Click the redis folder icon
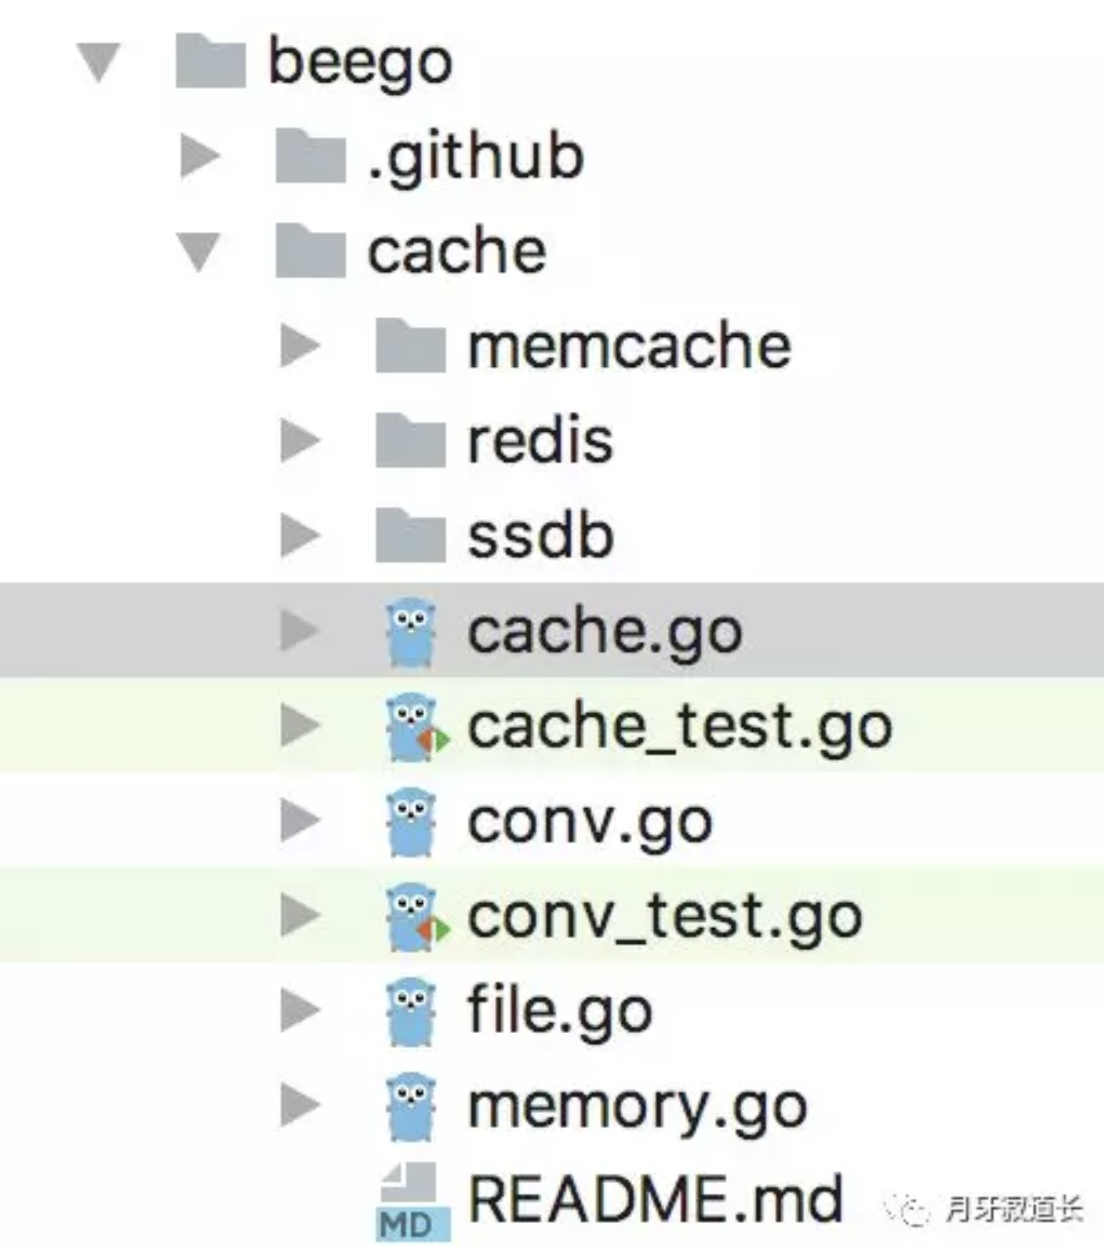1104x1246 pixels. [x=410, y=441]
